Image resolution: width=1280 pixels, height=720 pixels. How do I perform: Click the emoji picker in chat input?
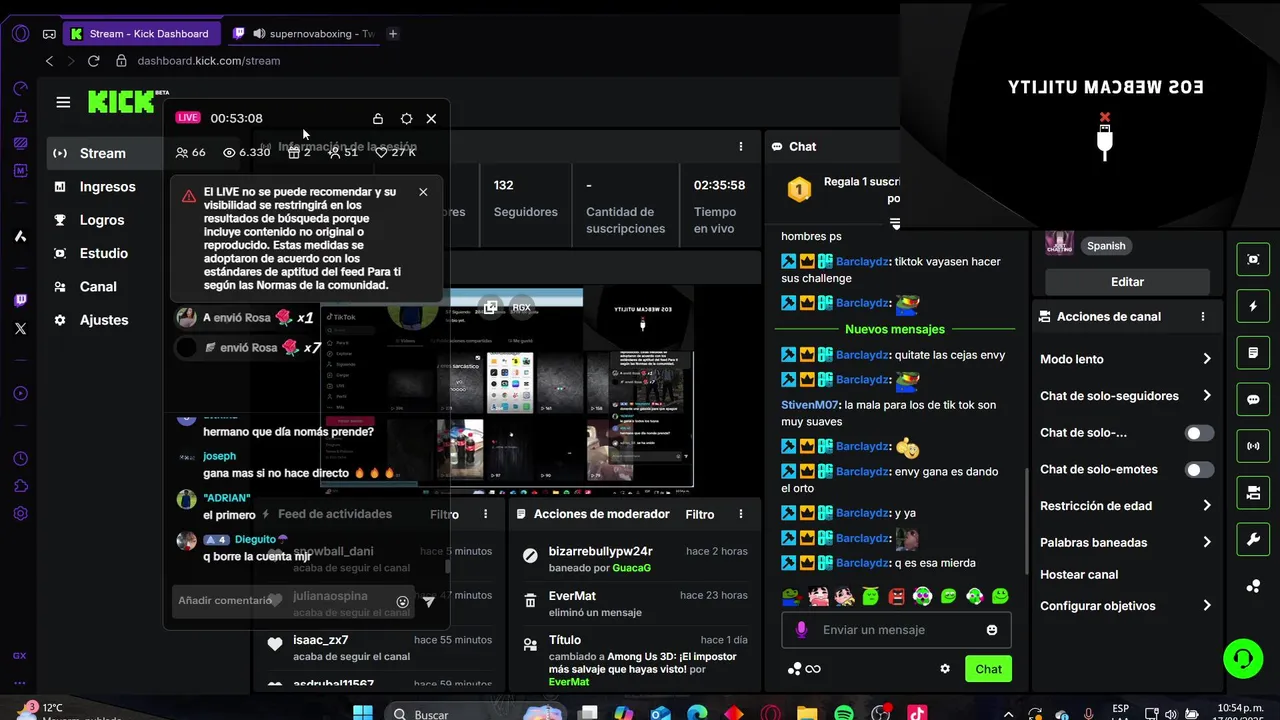[992, 630]
